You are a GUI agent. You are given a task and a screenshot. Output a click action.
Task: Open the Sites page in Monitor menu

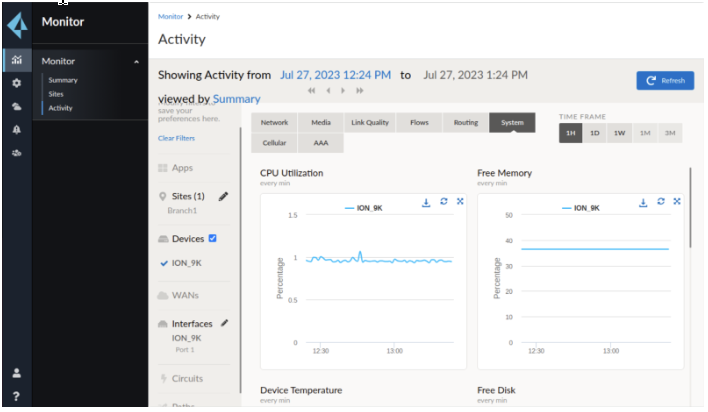56,94
